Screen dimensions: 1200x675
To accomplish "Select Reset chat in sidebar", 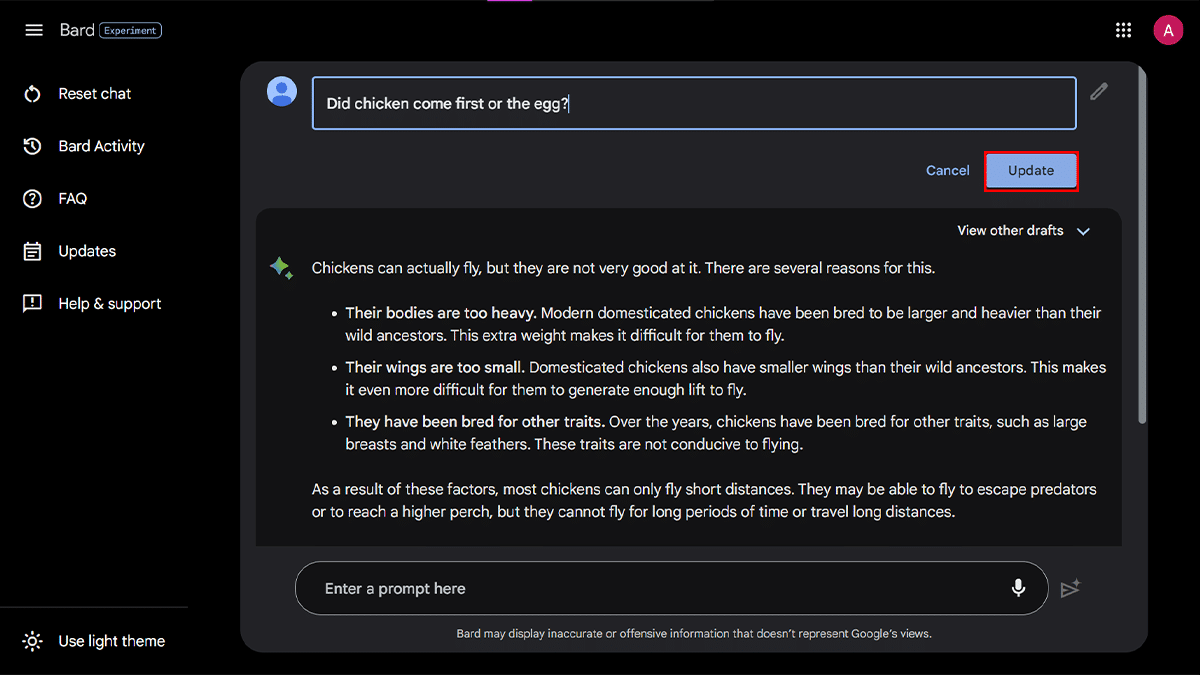I will click(94, 94).
